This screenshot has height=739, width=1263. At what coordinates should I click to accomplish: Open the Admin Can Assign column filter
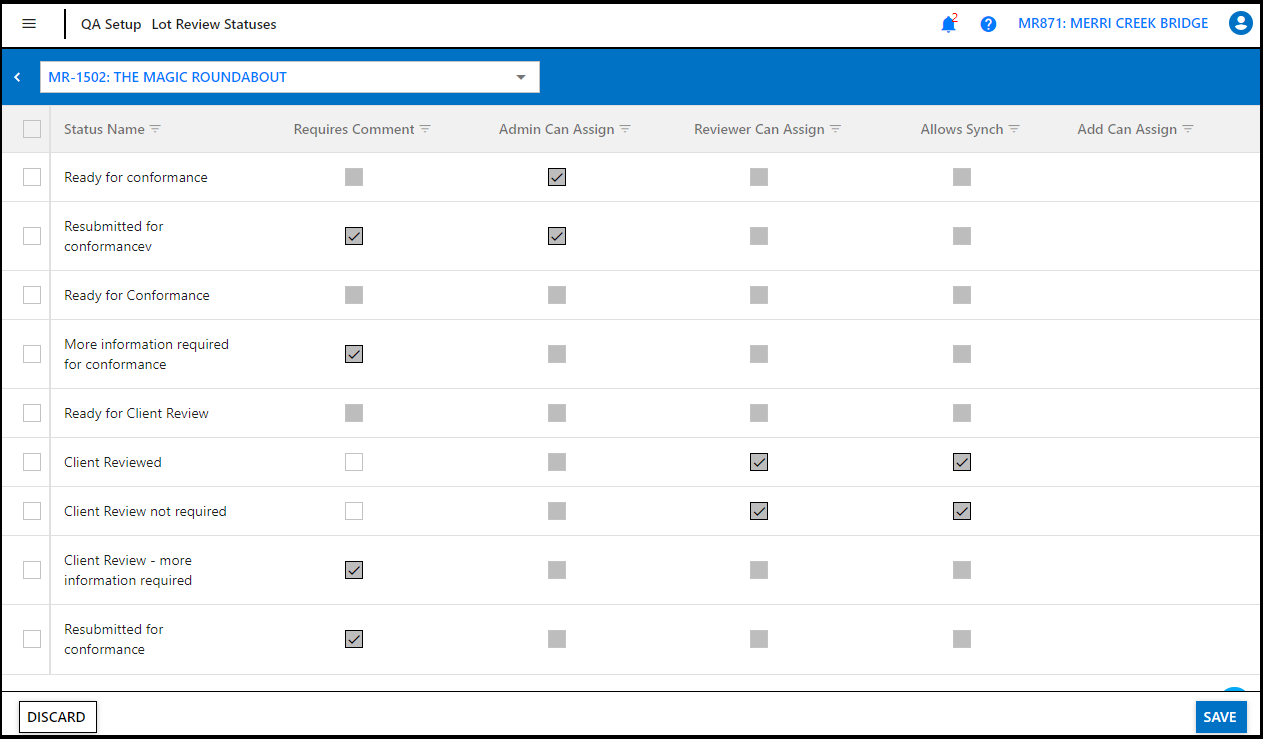click(x=626, y=128)
